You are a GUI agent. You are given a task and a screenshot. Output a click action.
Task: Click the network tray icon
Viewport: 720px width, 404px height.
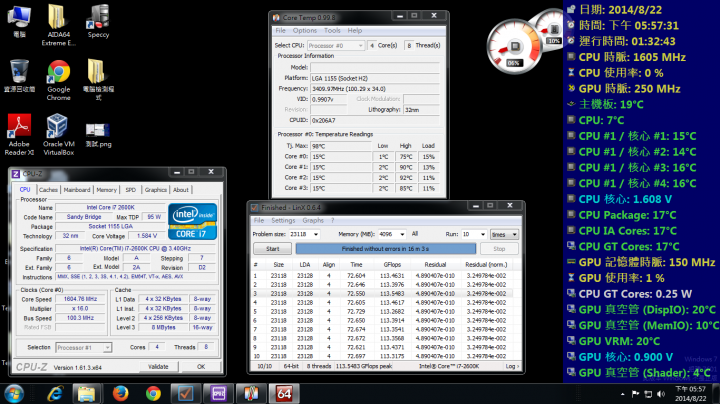pos(648,394)
